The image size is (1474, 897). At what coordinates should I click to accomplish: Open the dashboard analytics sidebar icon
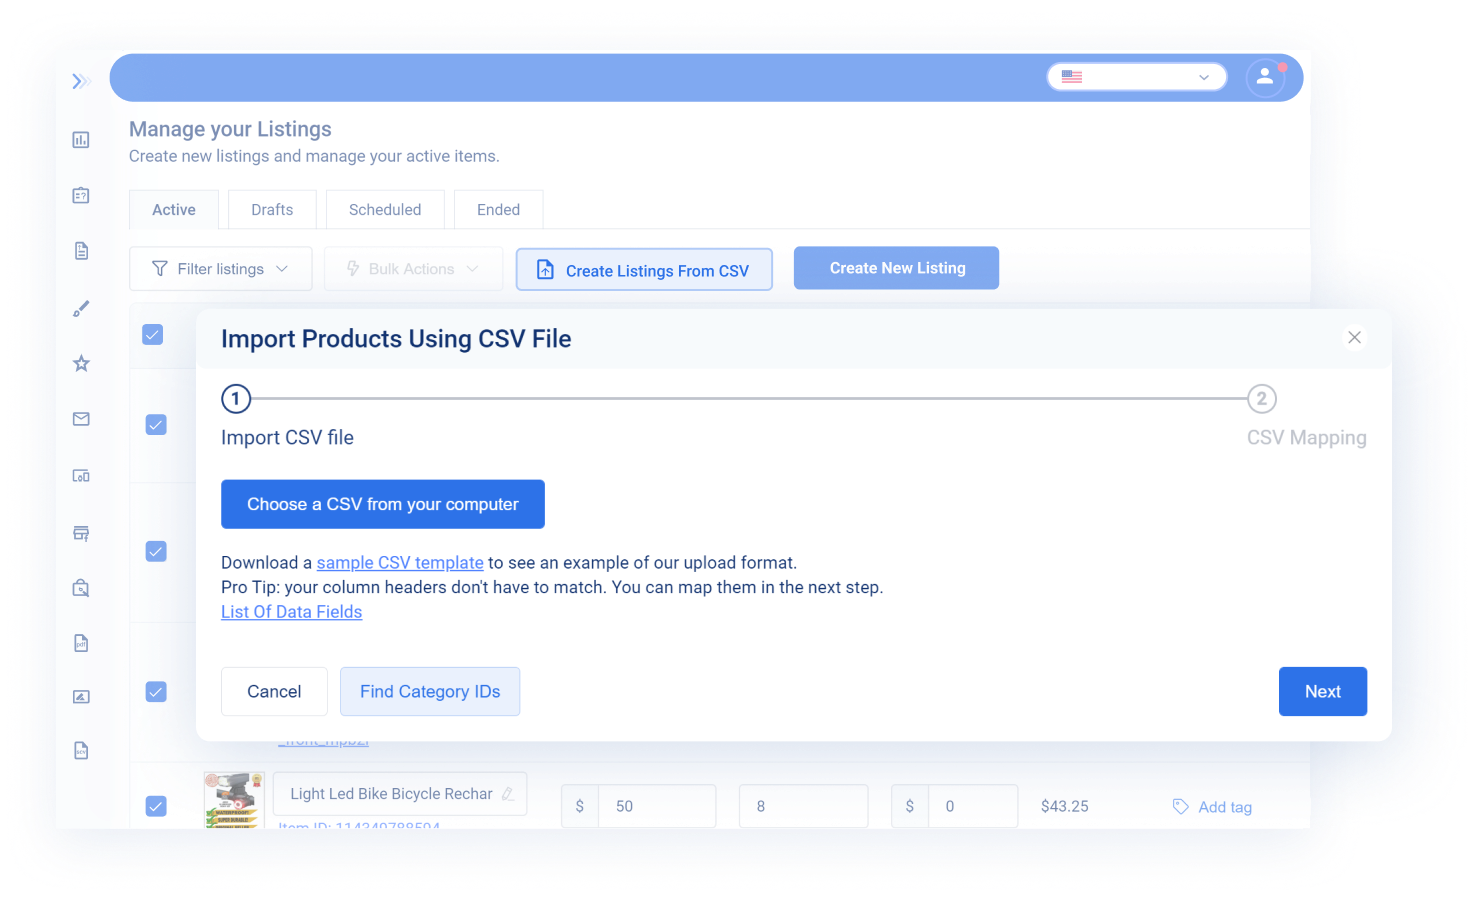click(81, 139)
